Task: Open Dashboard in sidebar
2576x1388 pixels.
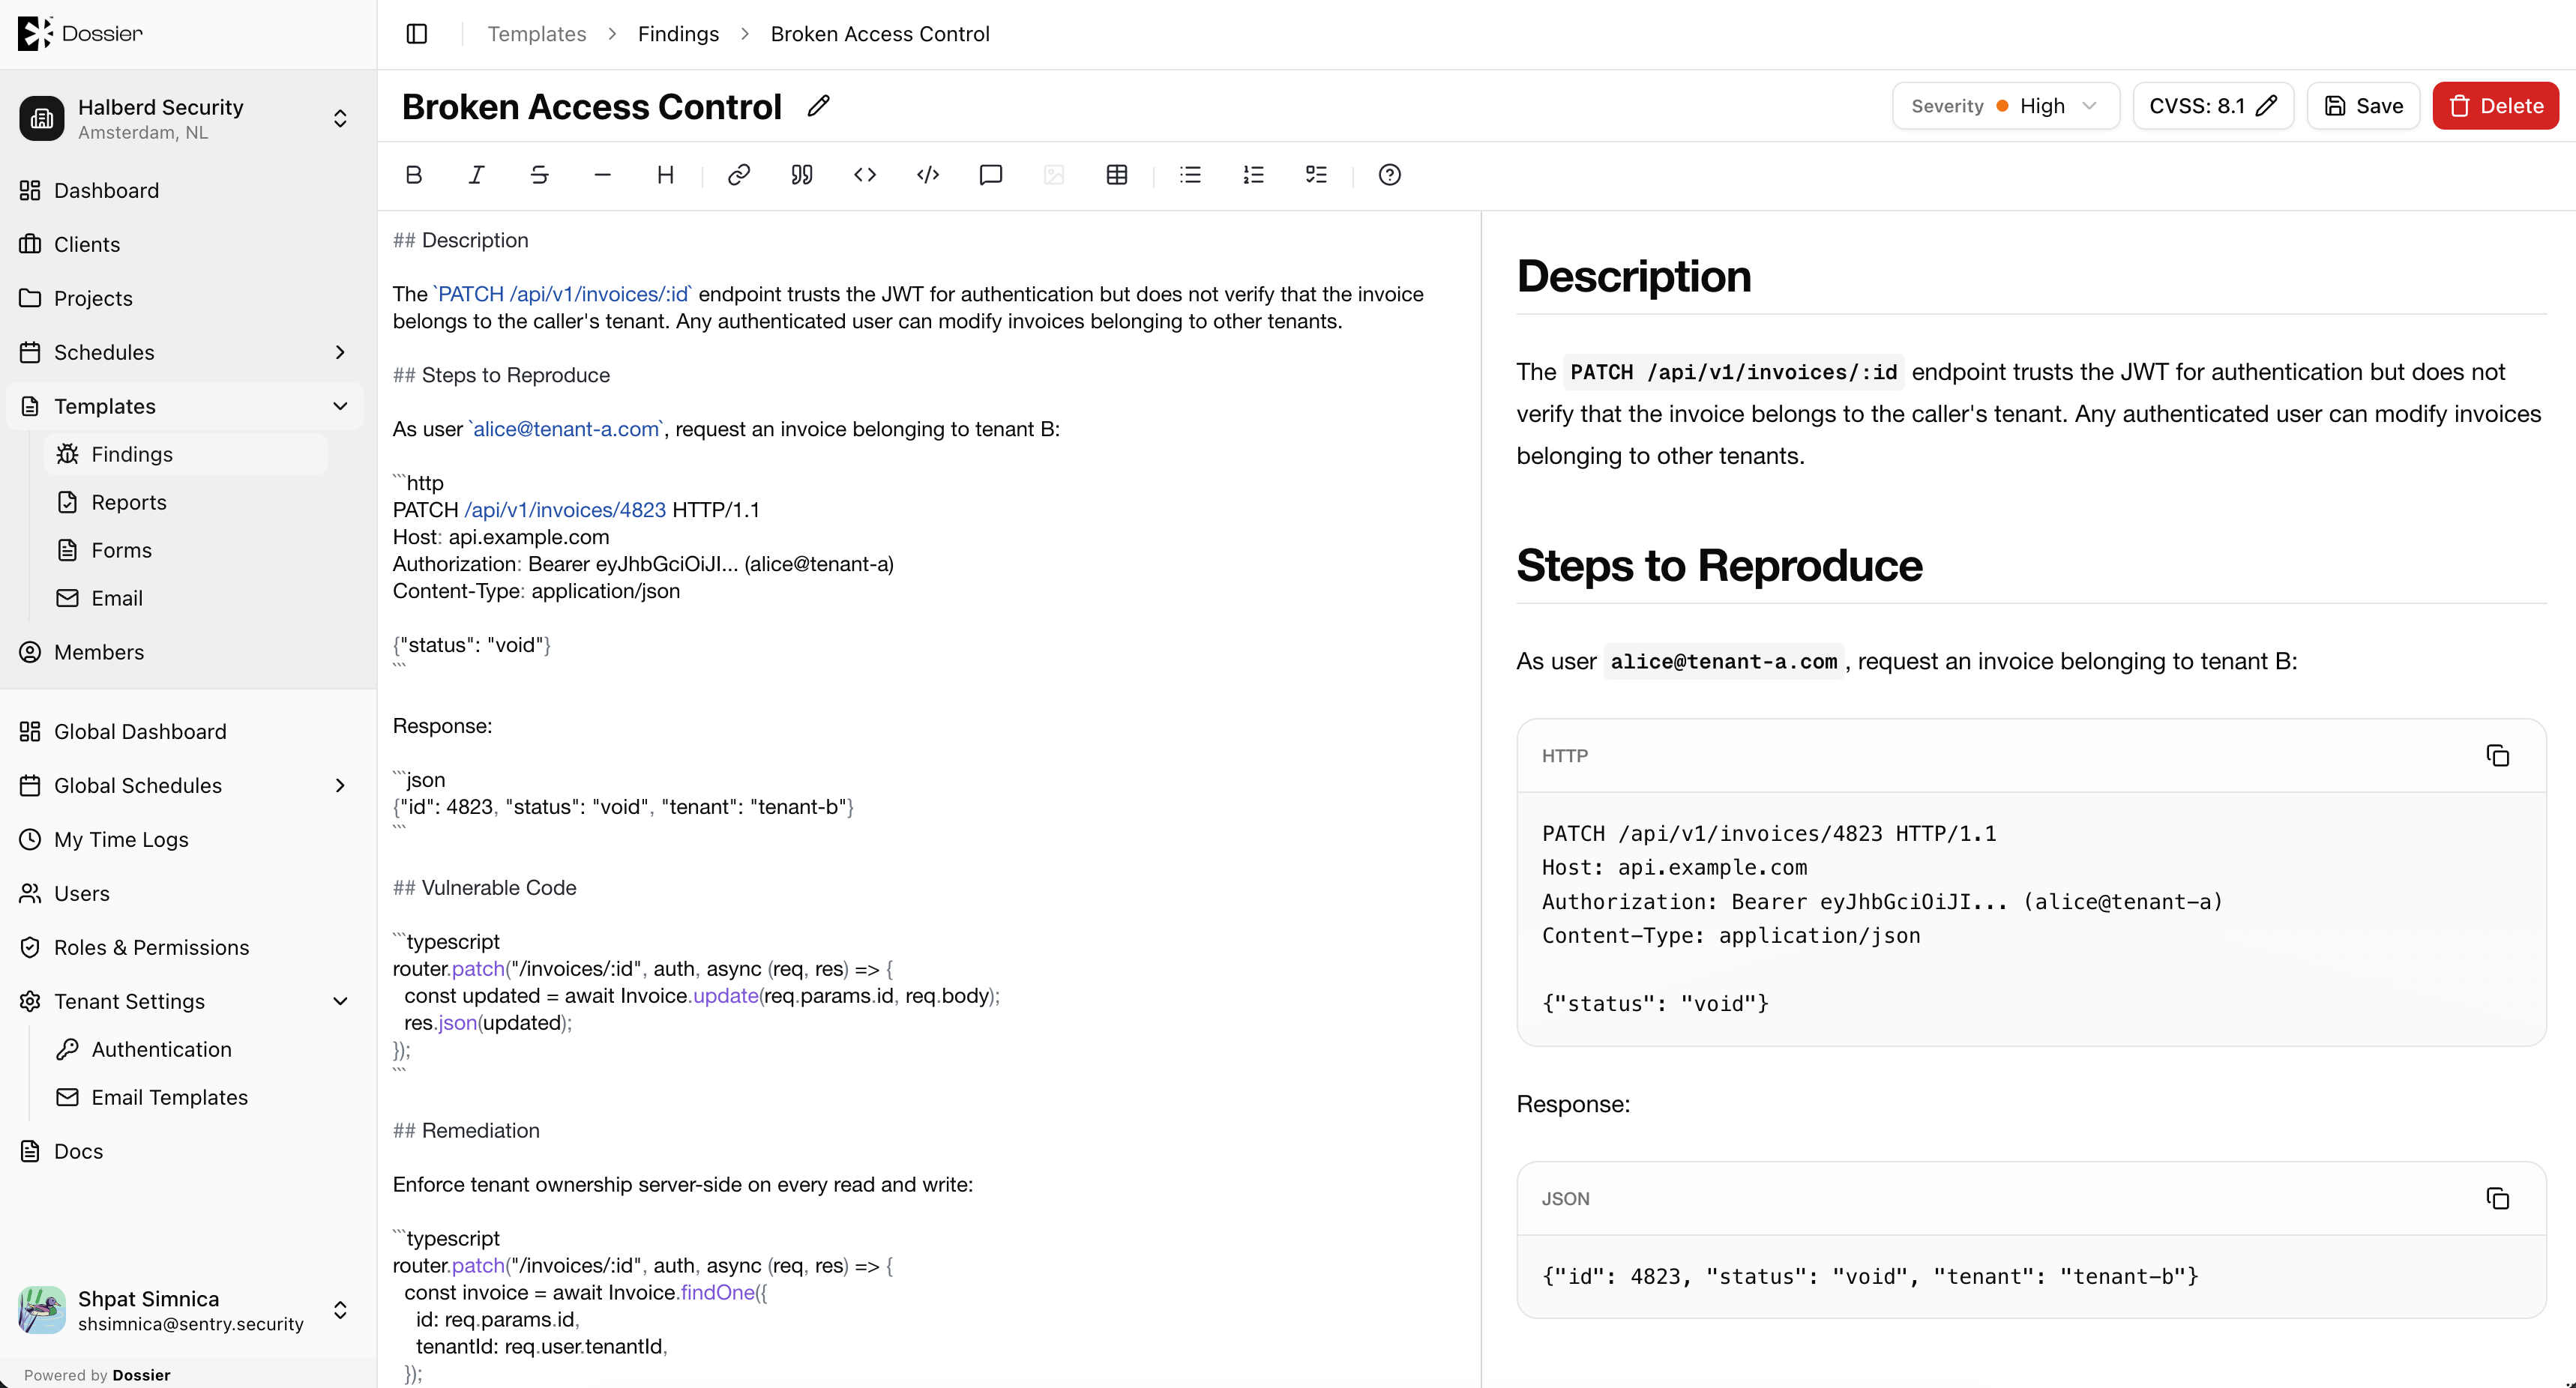Action: [x=188, y=190]
